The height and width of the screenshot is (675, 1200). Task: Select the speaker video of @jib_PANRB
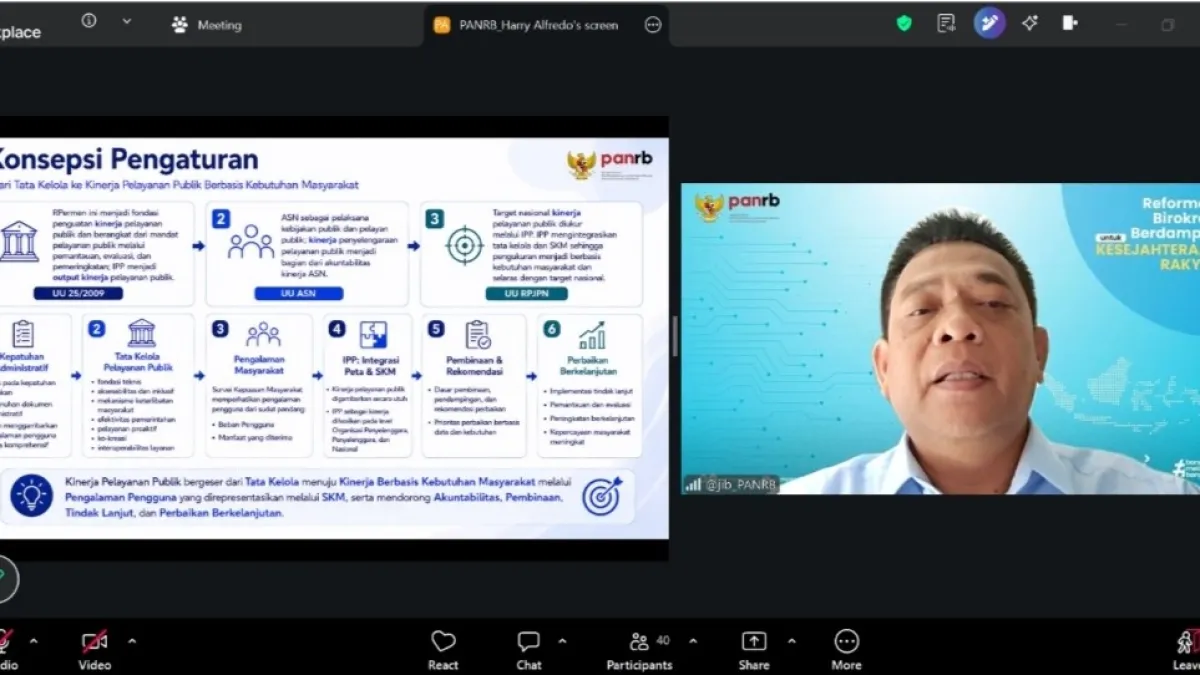[940, 338]
